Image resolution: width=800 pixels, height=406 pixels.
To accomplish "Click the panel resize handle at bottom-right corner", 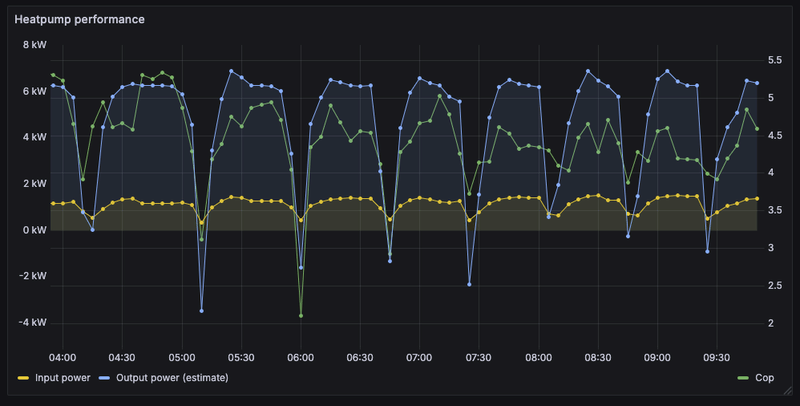I will pyautogui.click(x=787, y=390).
